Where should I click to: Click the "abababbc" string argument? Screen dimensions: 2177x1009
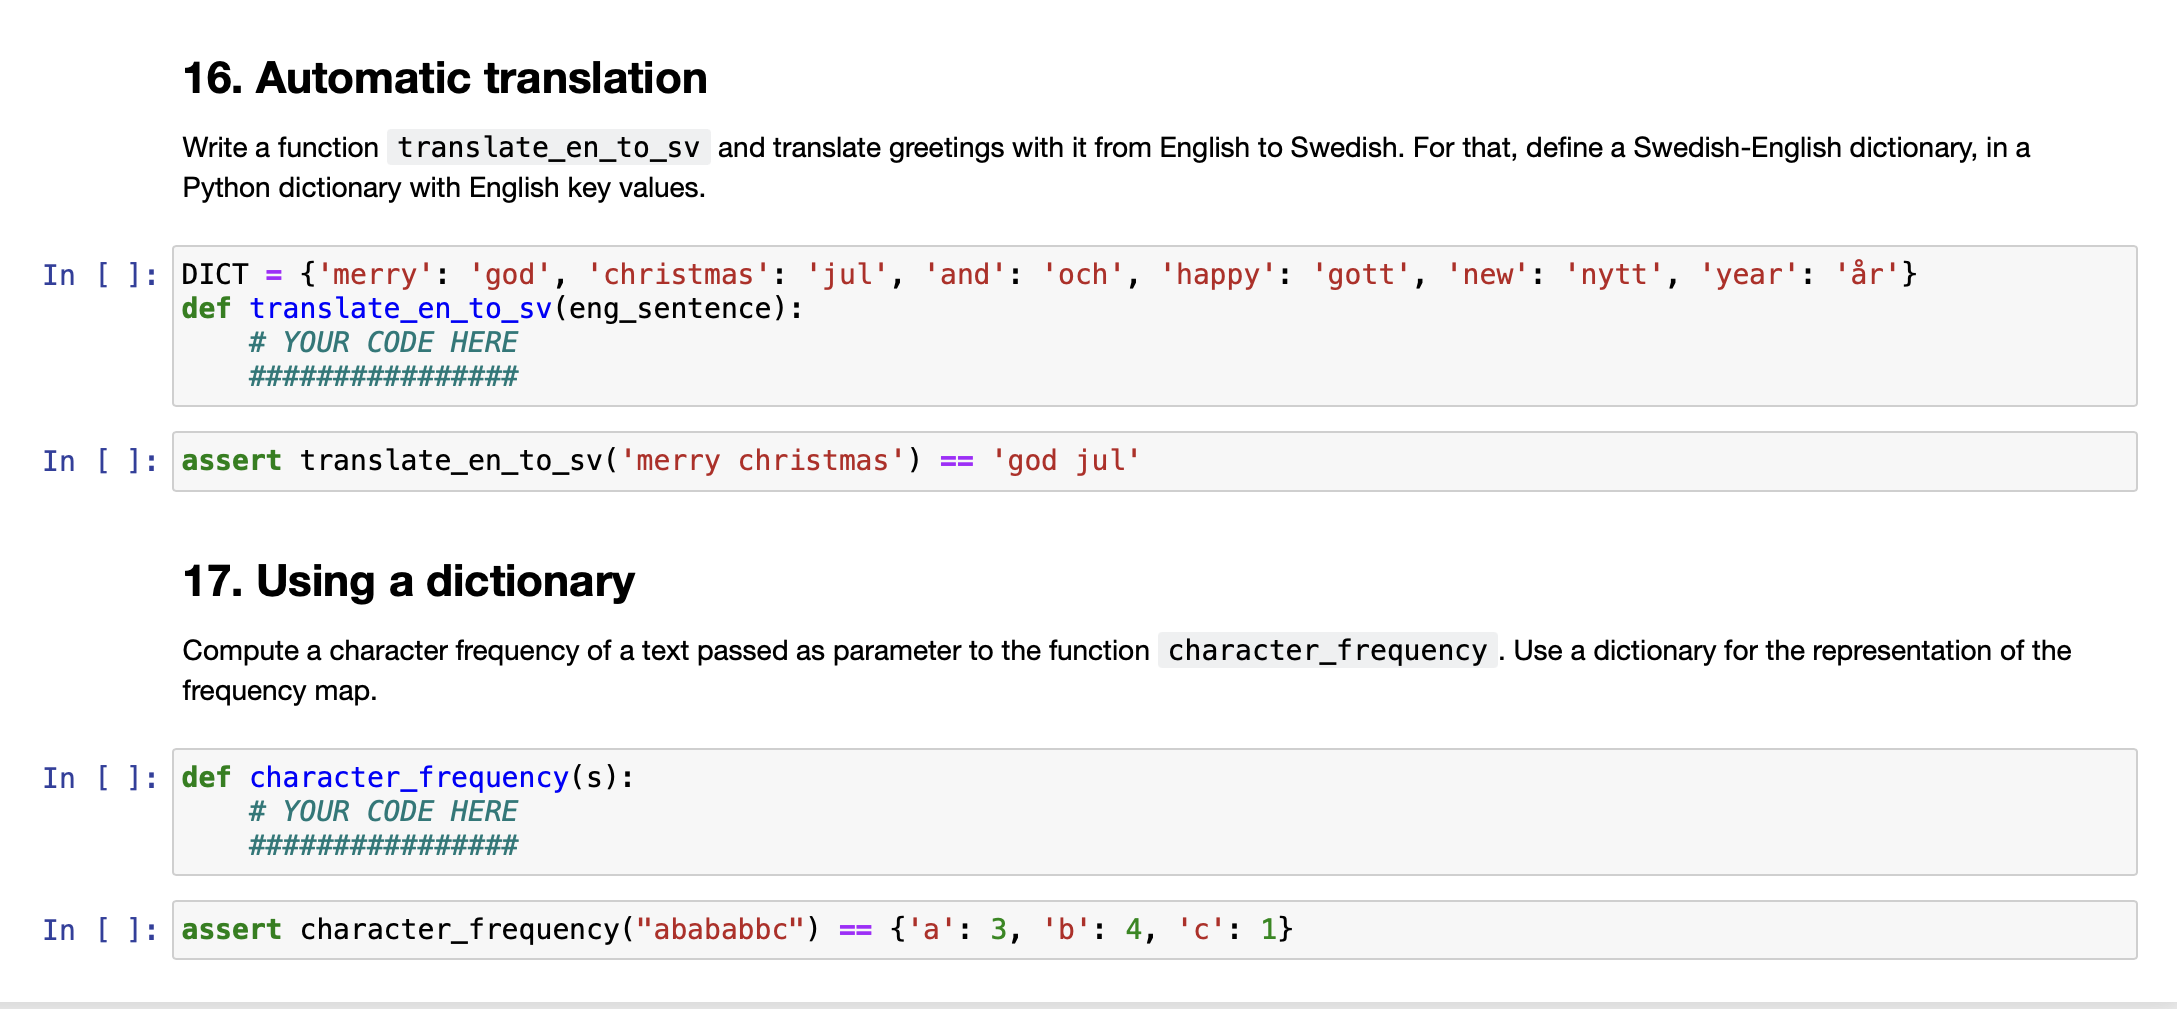point(720,930)
